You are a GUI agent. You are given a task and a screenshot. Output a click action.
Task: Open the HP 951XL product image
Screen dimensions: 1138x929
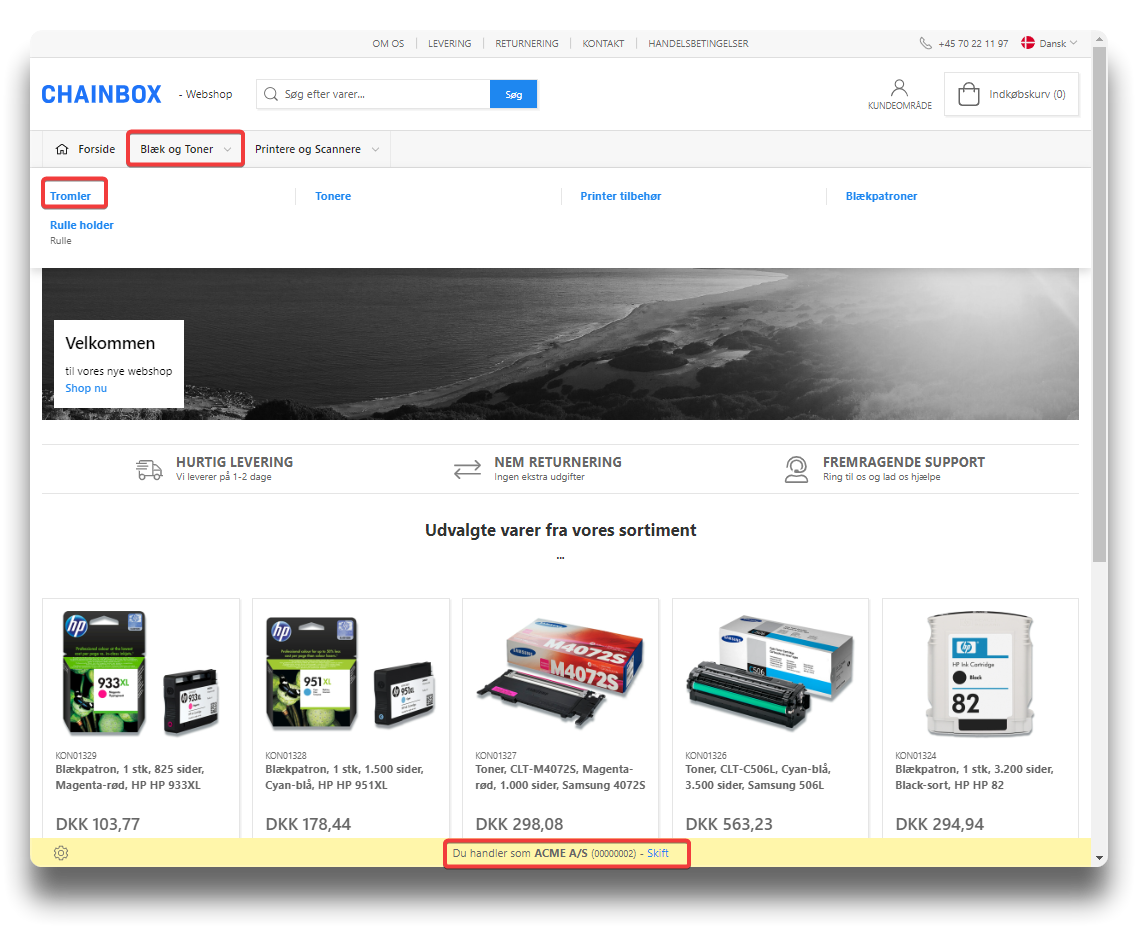[351, 673]
